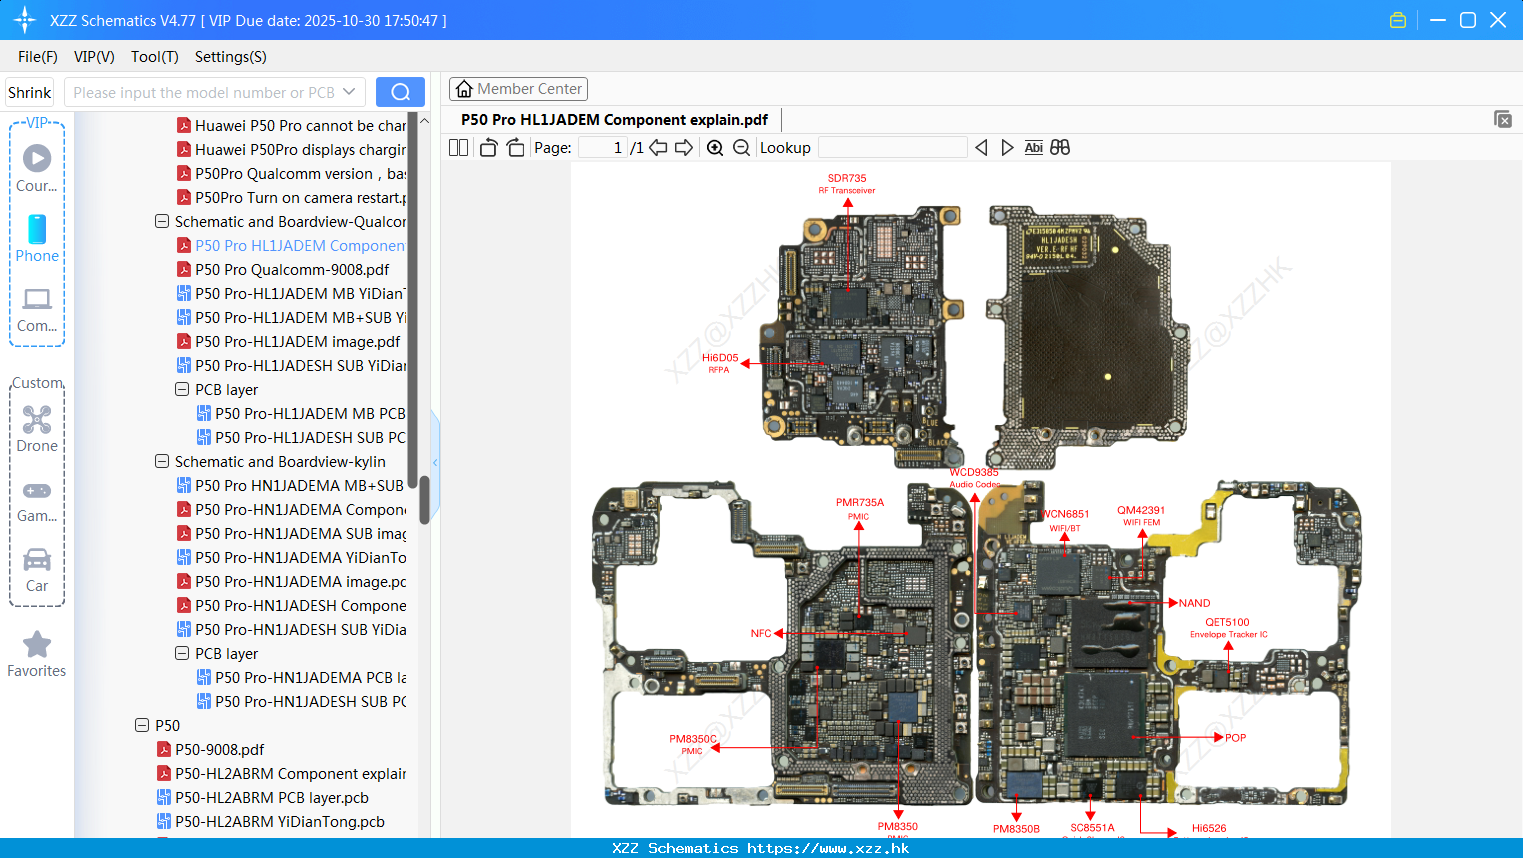
Task: Zoom in on the PDF
Action: click(715, 148)
